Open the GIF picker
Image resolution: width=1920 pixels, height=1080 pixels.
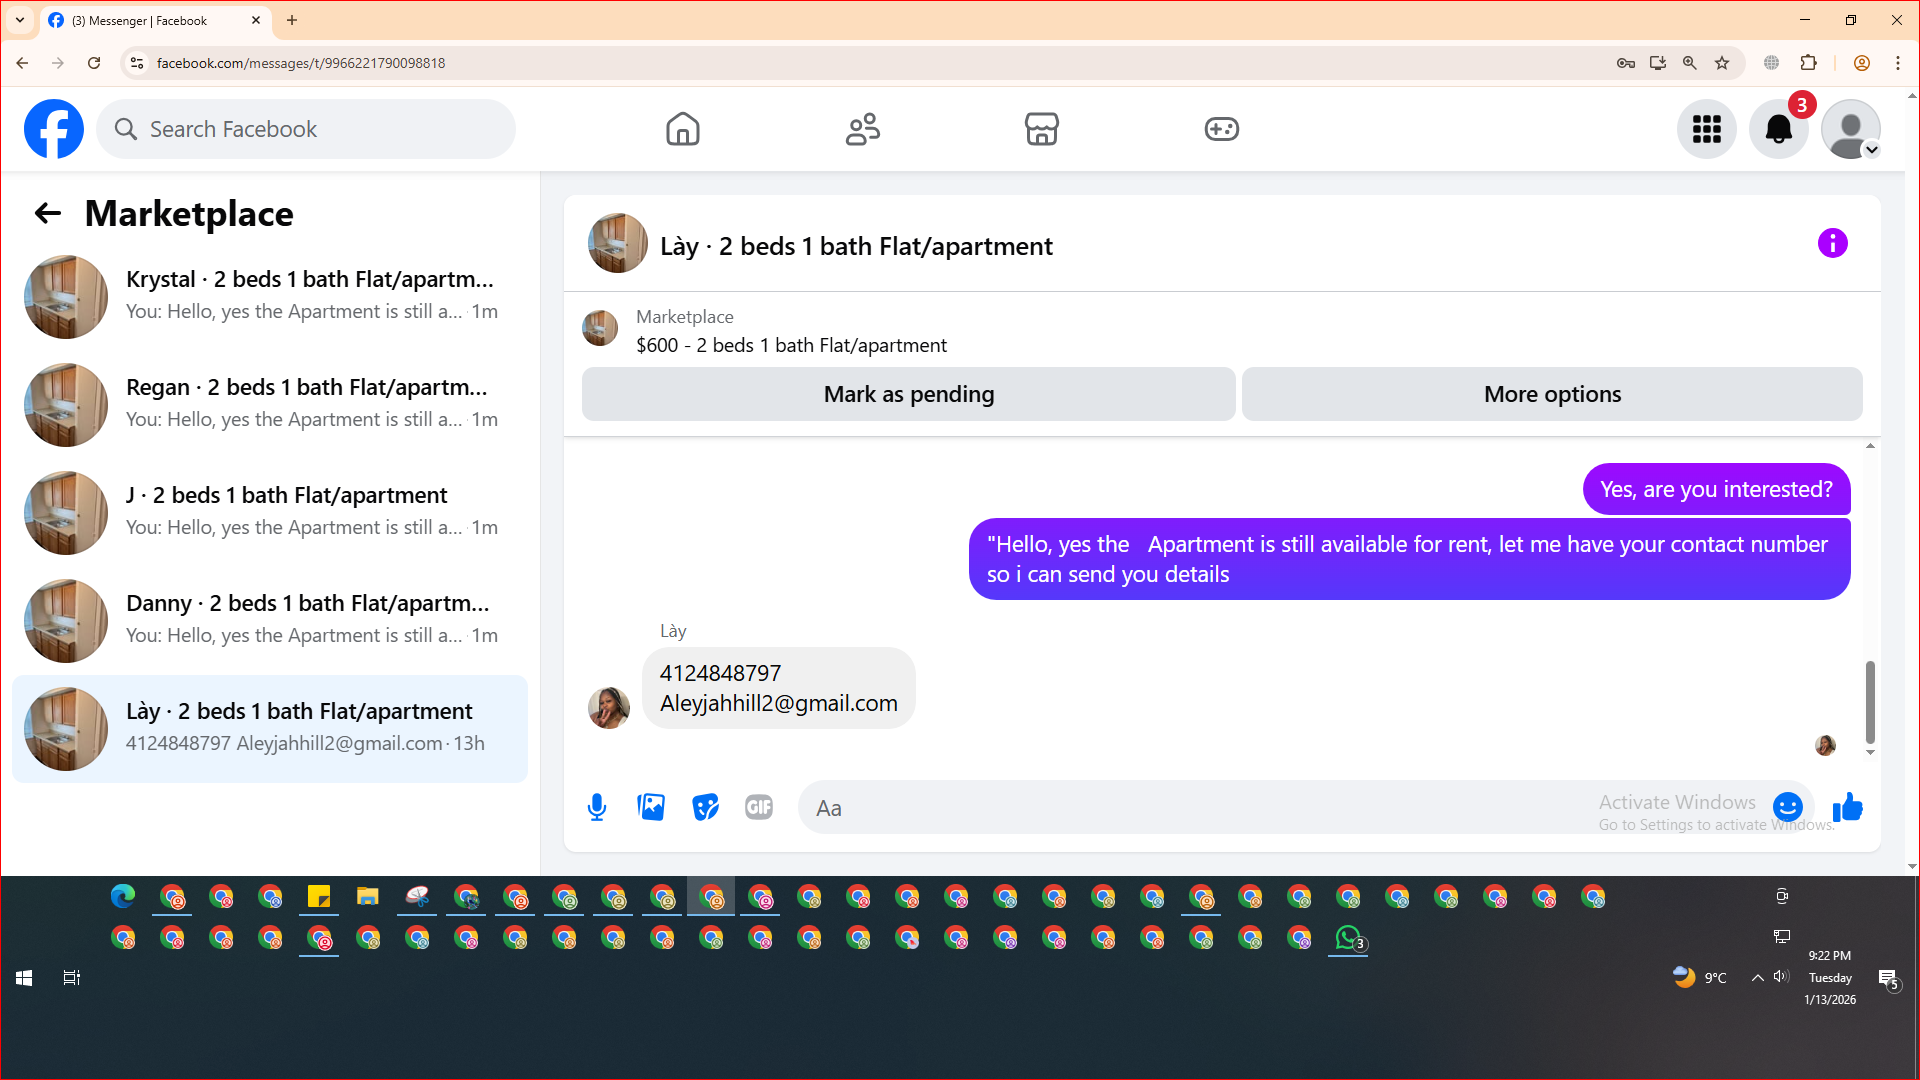tap(759, 807)
